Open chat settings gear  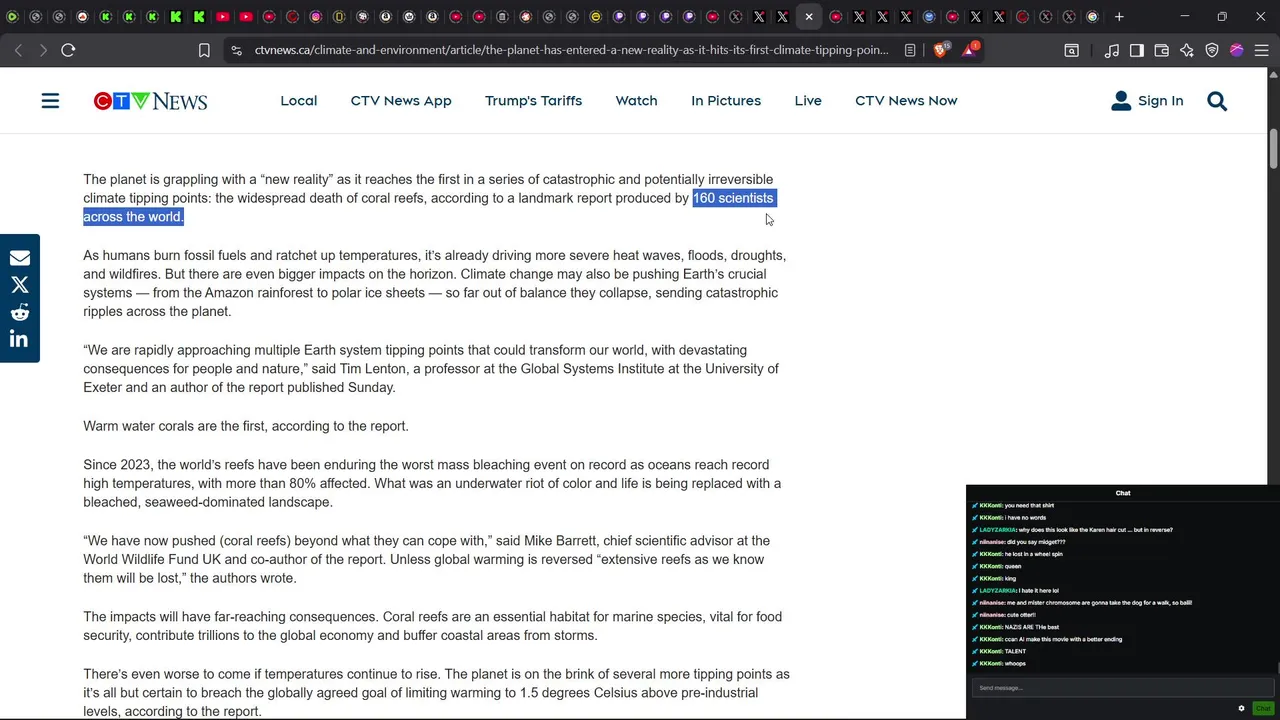1241,708
